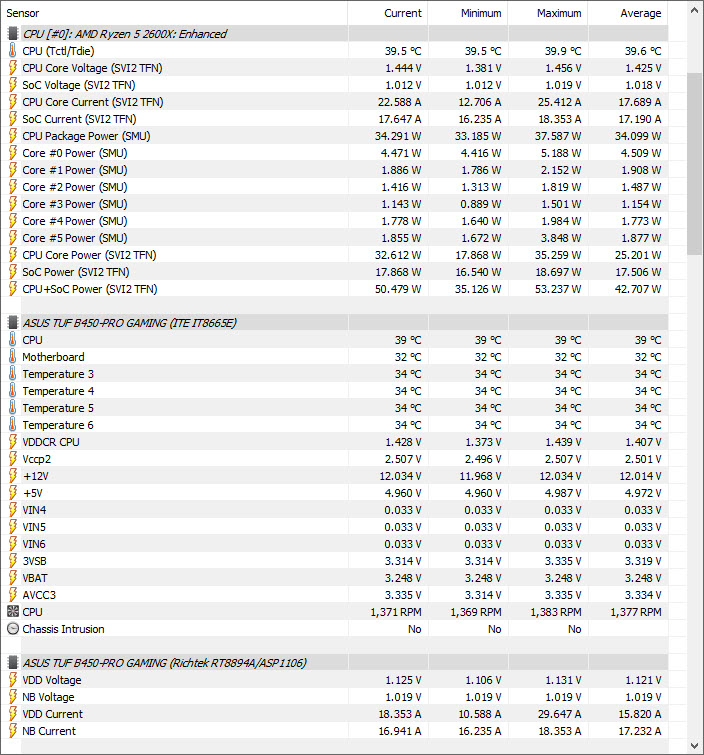The image size is (704, 755).
Task: Click the fan icon beside CPU RPM
Action: (x=13, y=612)
